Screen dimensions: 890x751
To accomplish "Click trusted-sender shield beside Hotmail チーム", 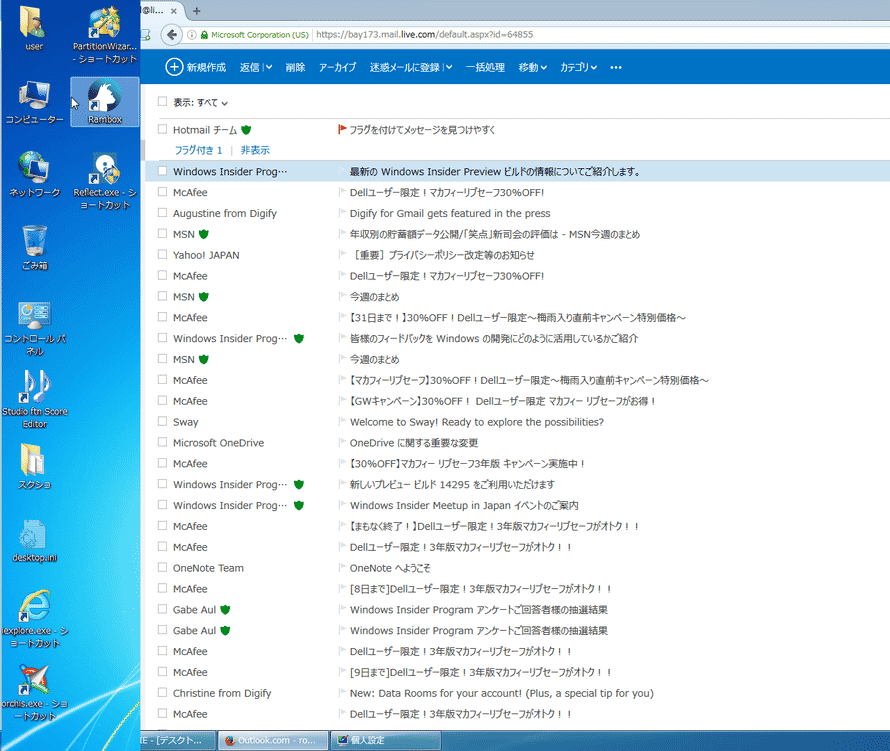I will [x=246, y=130].
